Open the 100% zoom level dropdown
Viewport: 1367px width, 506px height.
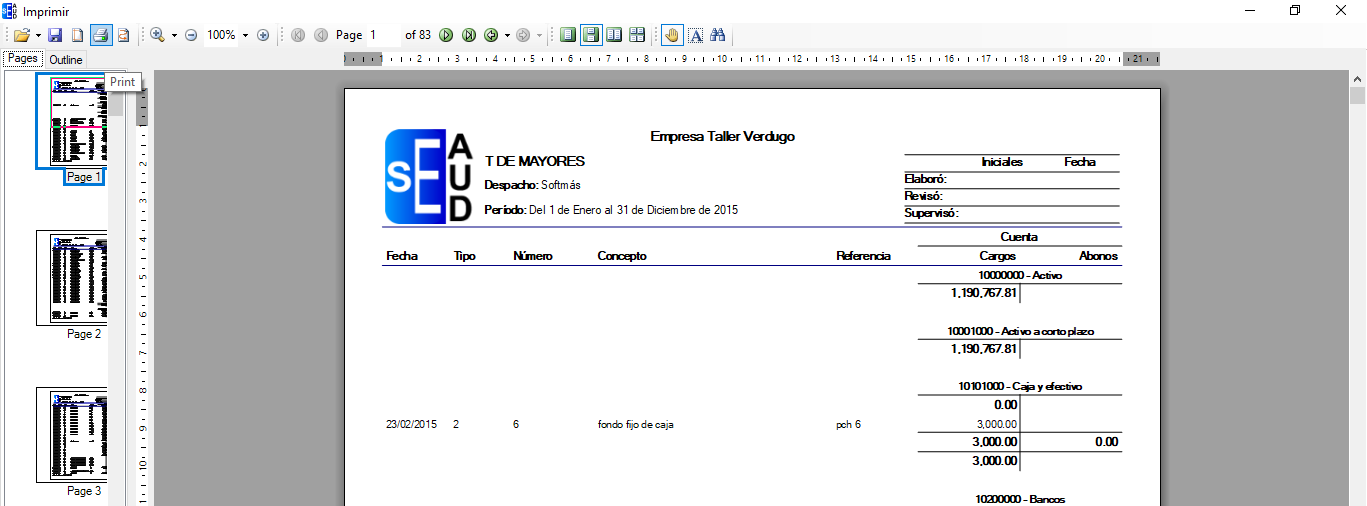pos(245,35)
